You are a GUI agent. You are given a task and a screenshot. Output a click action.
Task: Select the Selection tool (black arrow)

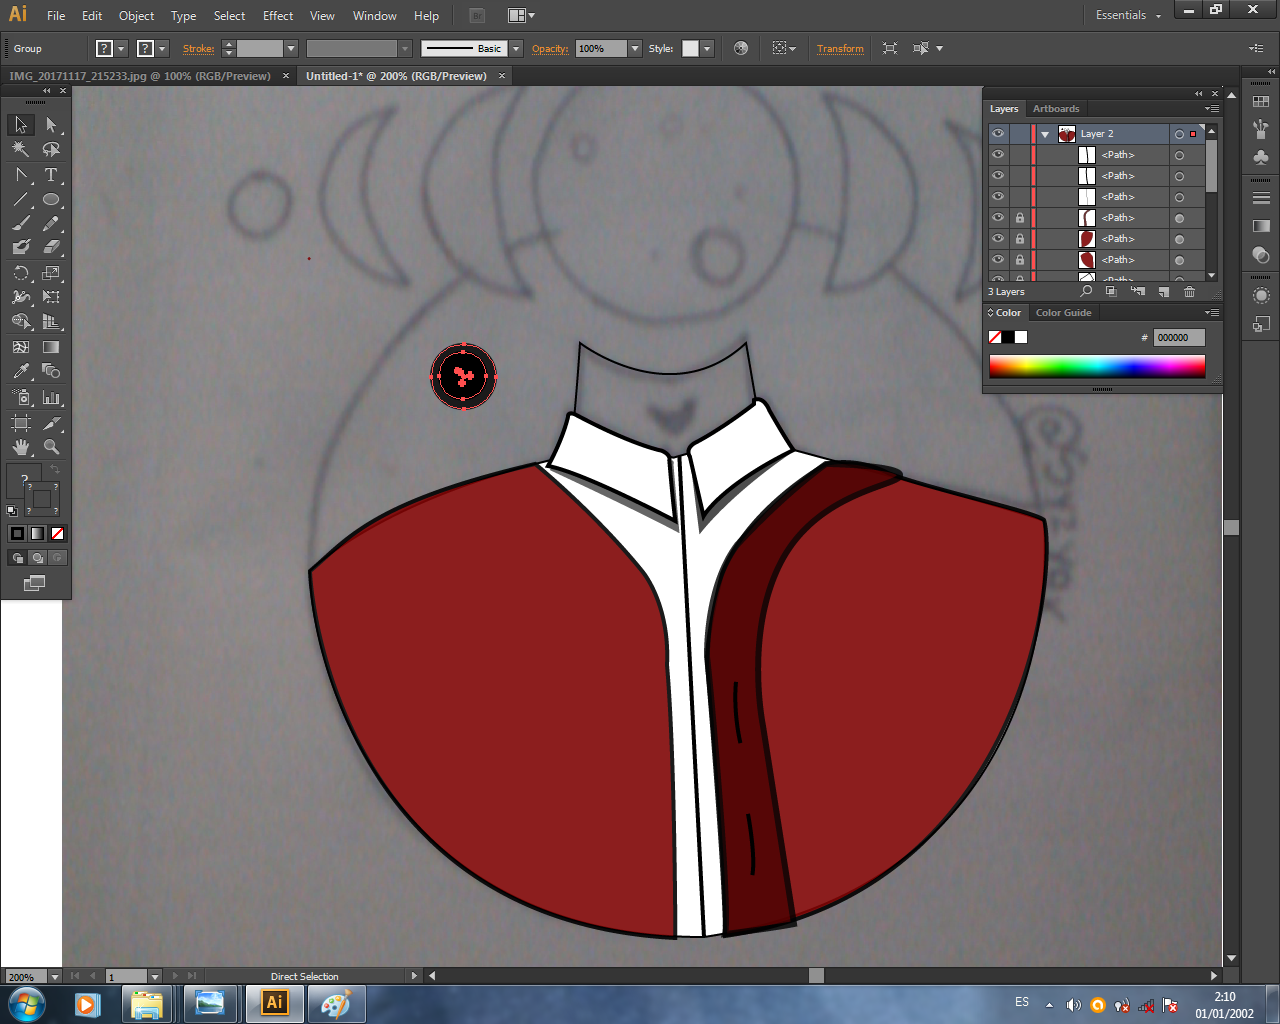click(x=21, y=125)
